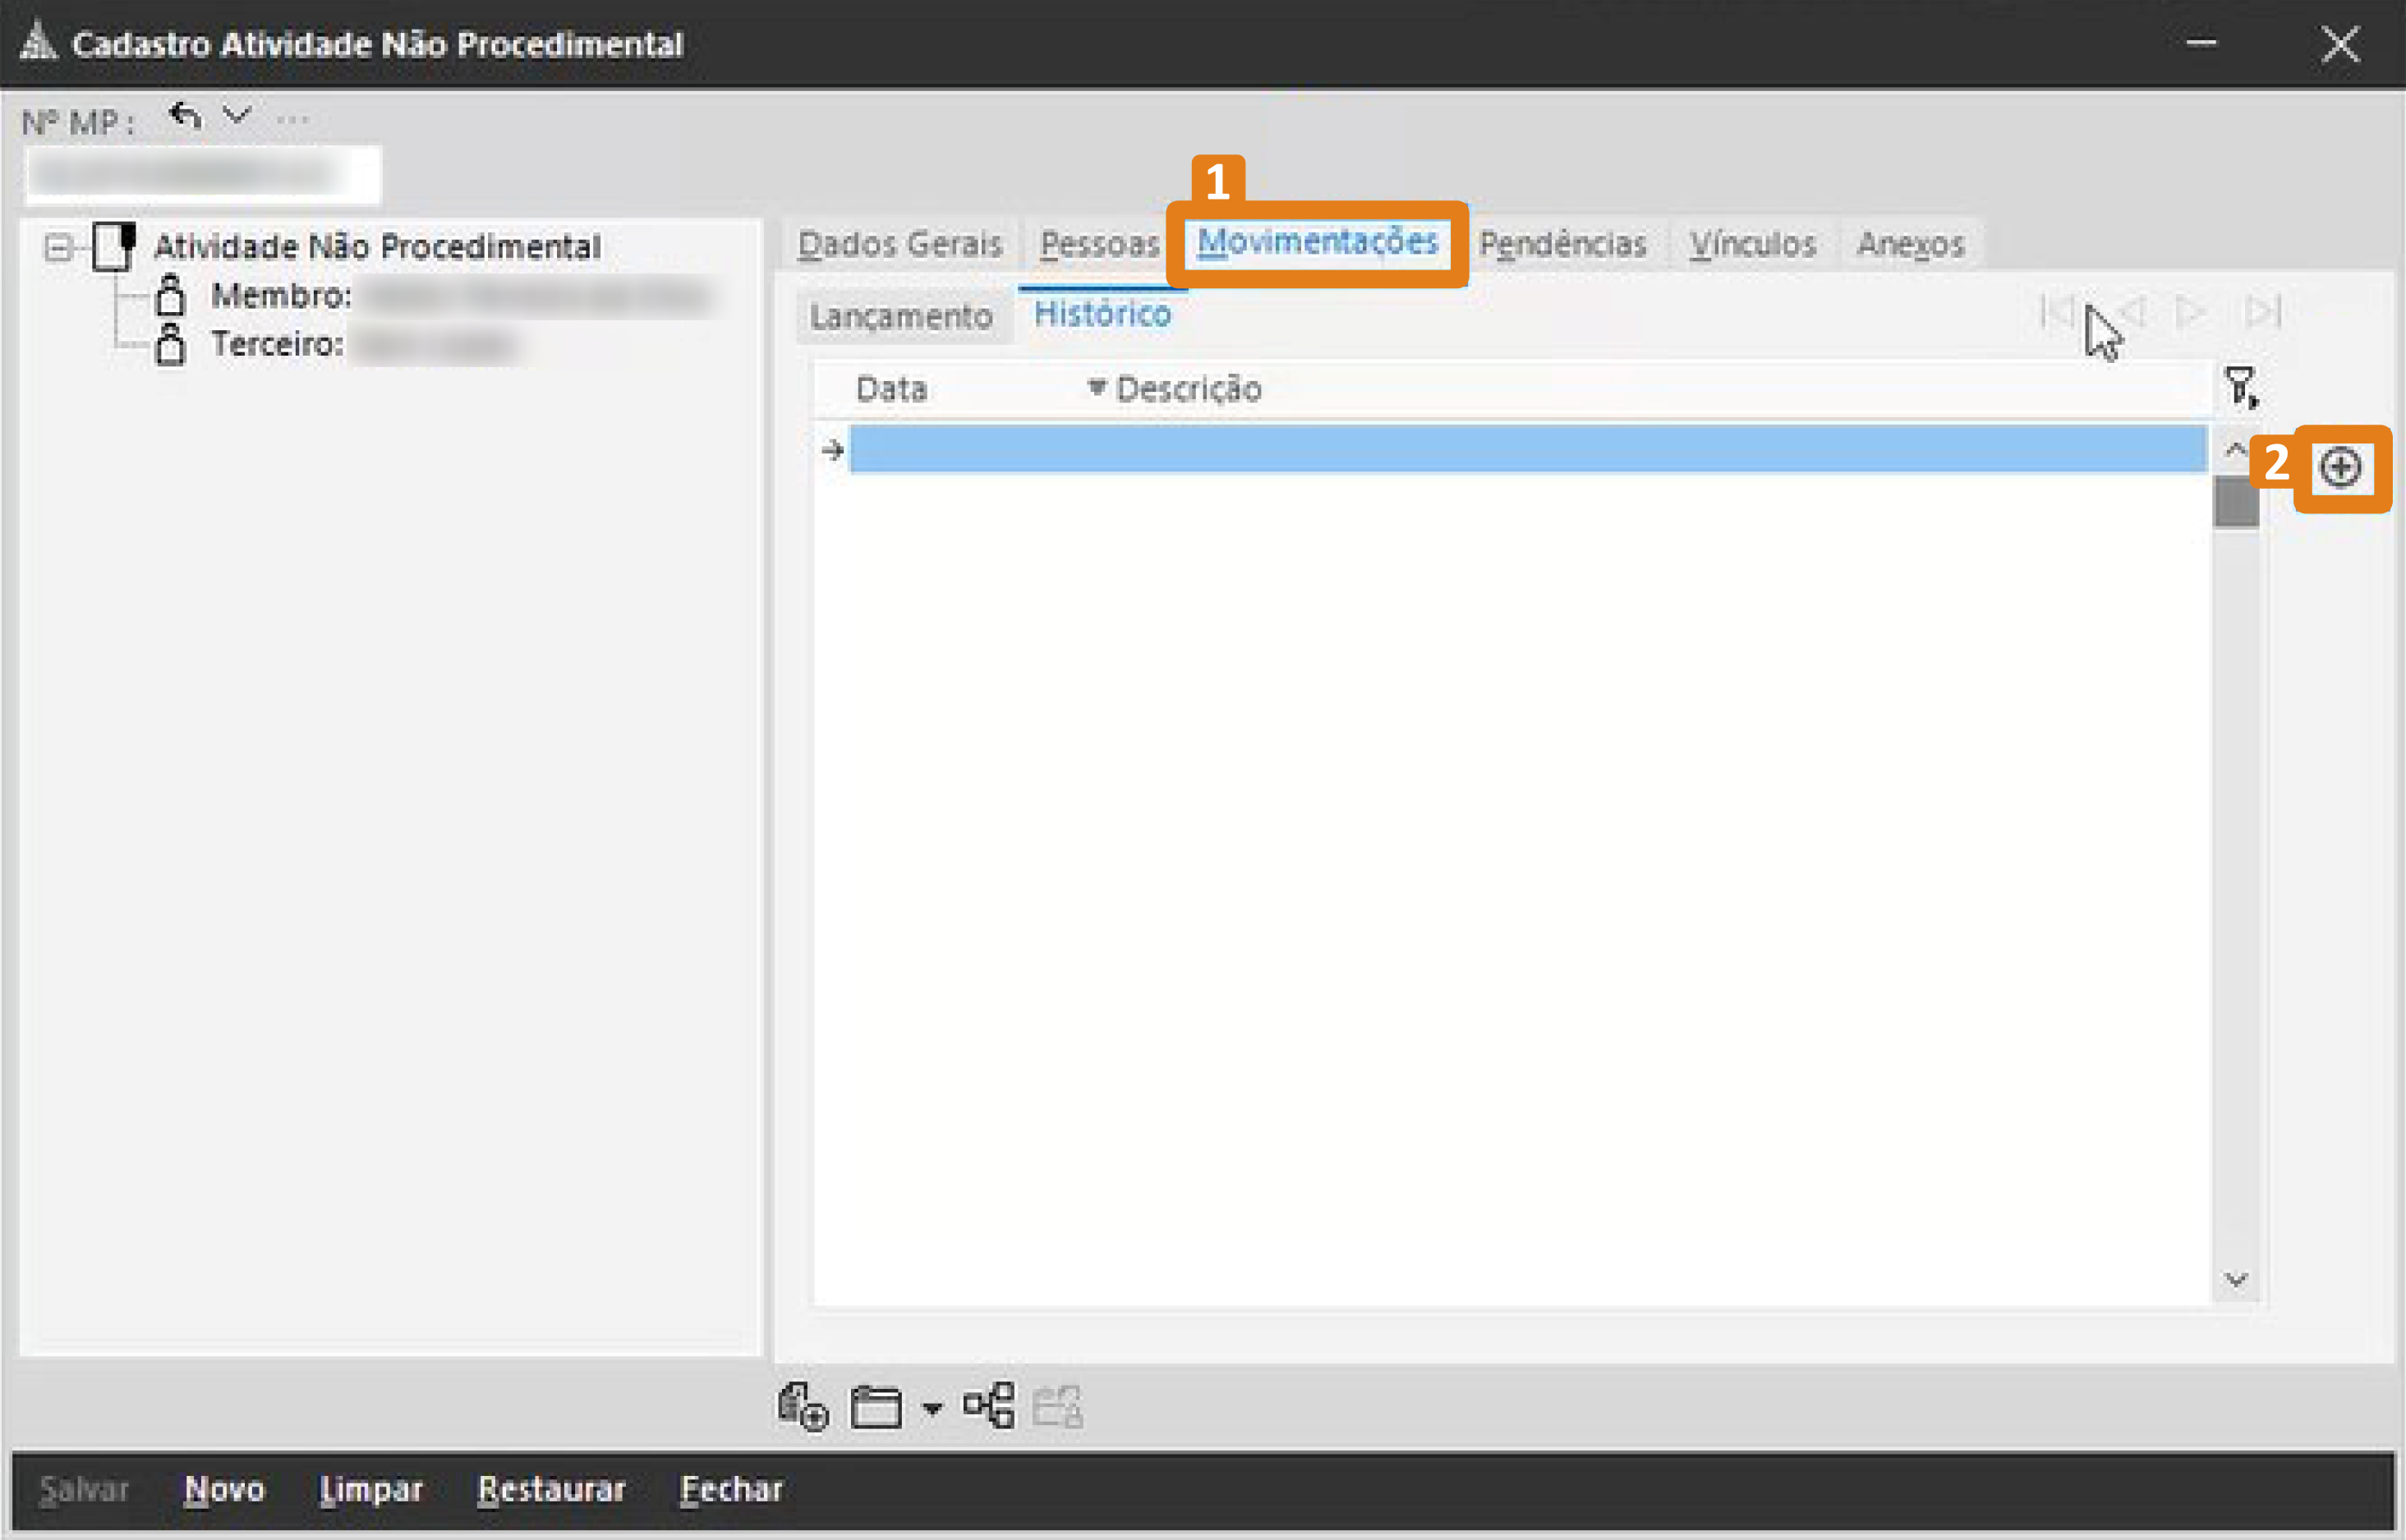Select the highlighted row in the Histórico grid
The width and height of the screenshot is (2406, 1540).
[x=1500, y=450]
